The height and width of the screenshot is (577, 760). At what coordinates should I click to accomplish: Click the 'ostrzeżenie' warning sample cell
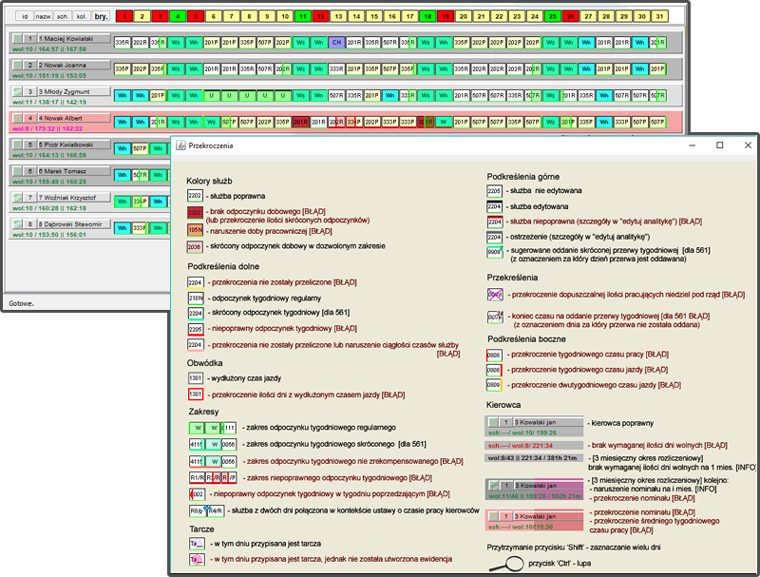[x=494, y=237]
